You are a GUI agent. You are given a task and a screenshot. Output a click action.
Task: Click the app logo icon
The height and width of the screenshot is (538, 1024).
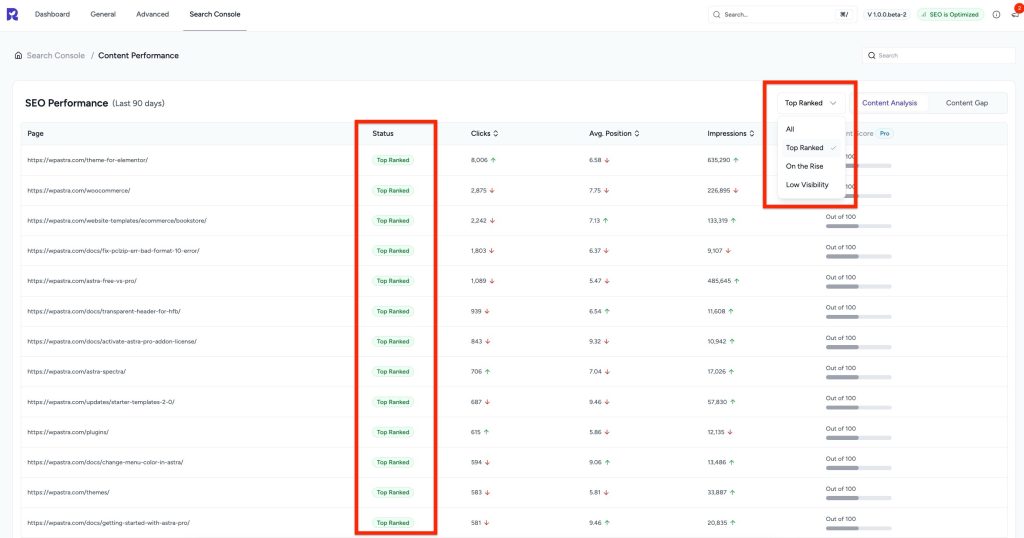coord(12,14)
